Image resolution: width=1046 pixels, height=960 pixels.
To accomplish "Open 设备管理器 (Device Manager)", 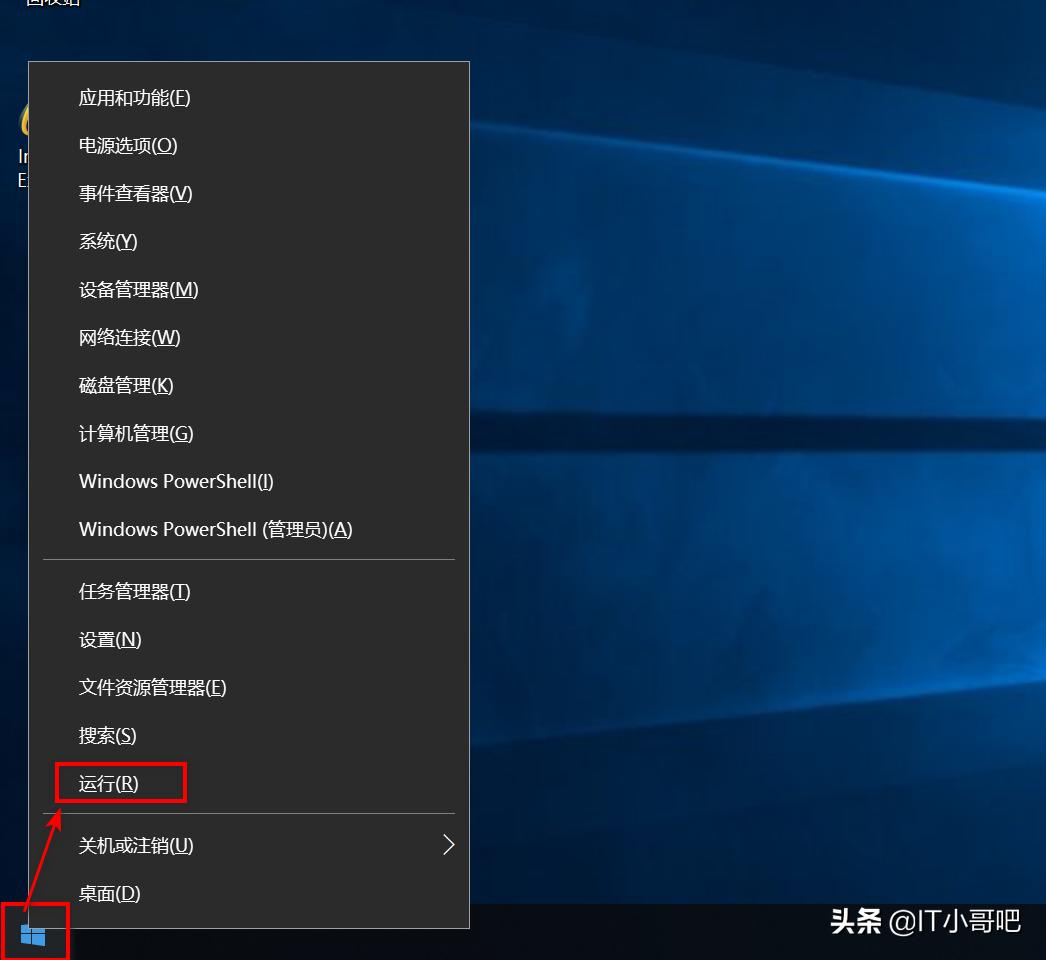I will pyautogui.click(x=138, y=289).
